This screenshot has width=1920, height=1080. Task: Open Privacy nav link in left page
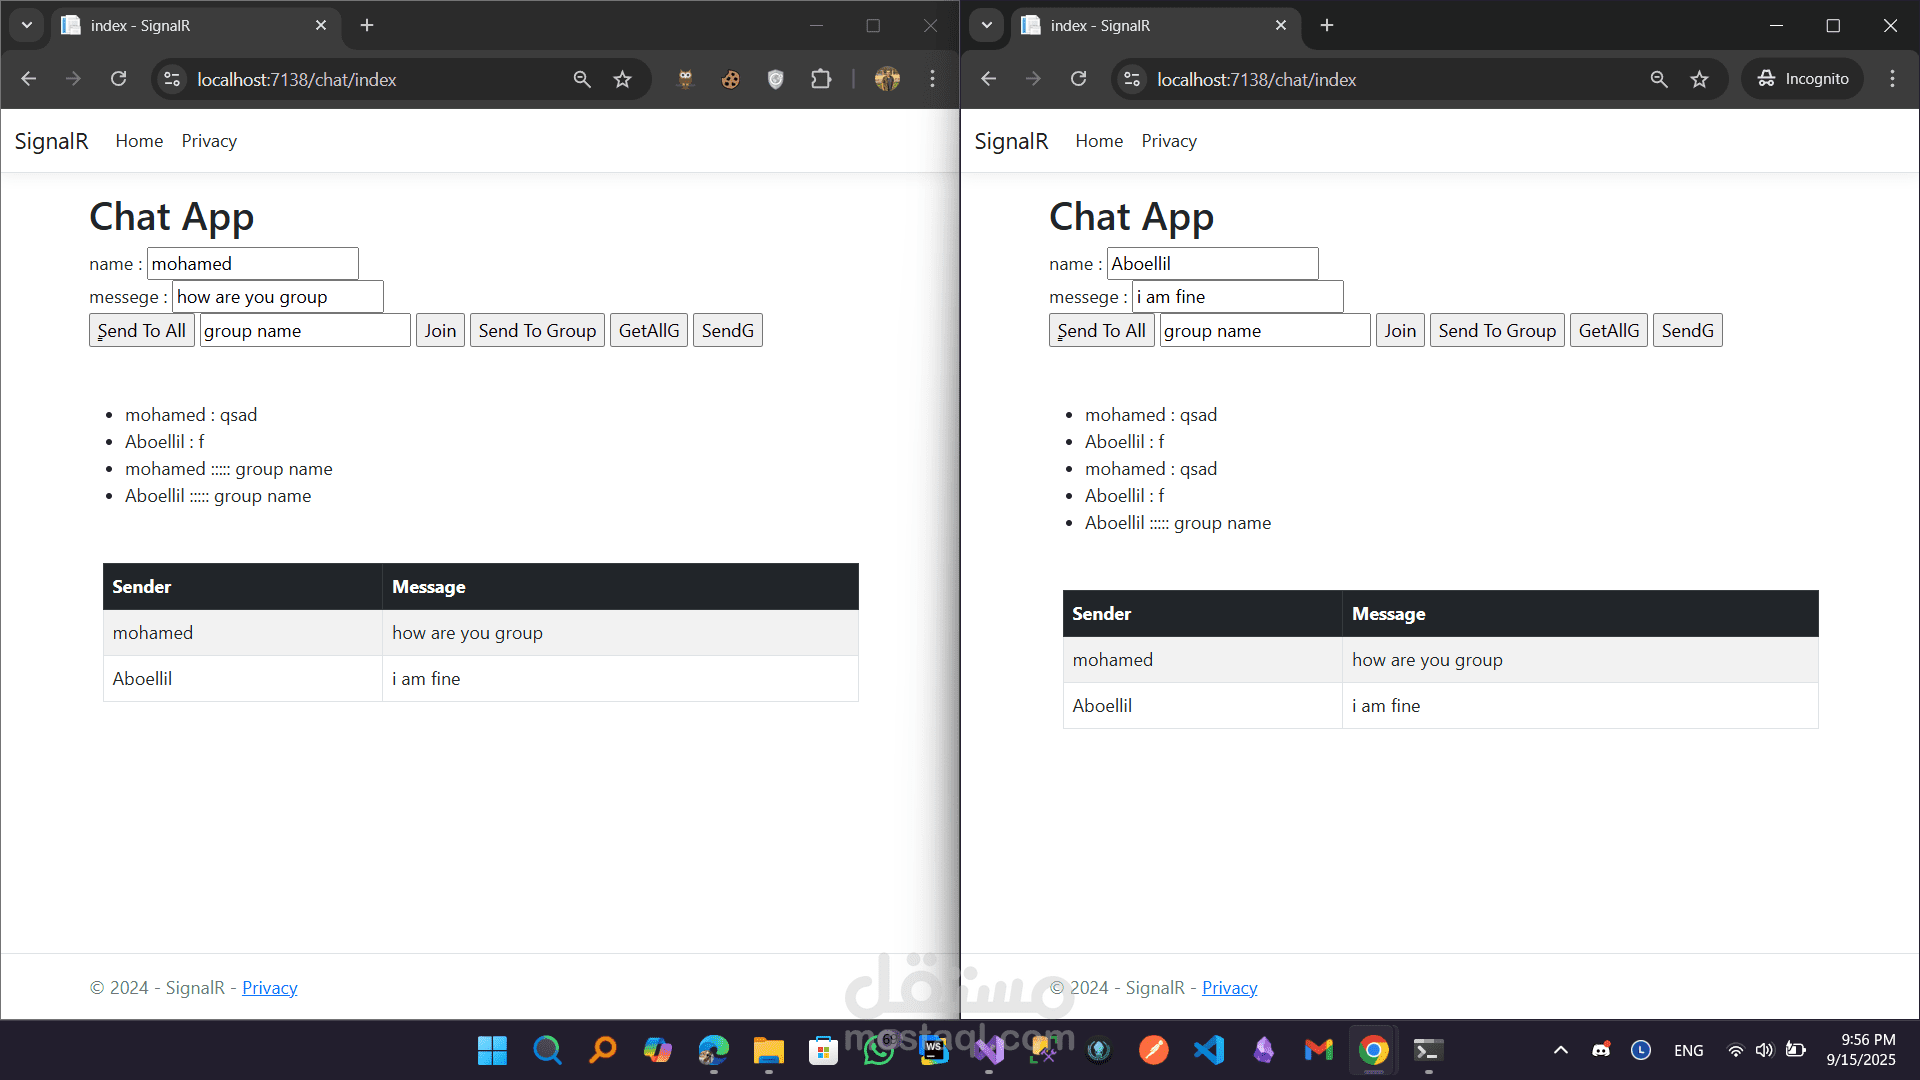tap(209, 141)
